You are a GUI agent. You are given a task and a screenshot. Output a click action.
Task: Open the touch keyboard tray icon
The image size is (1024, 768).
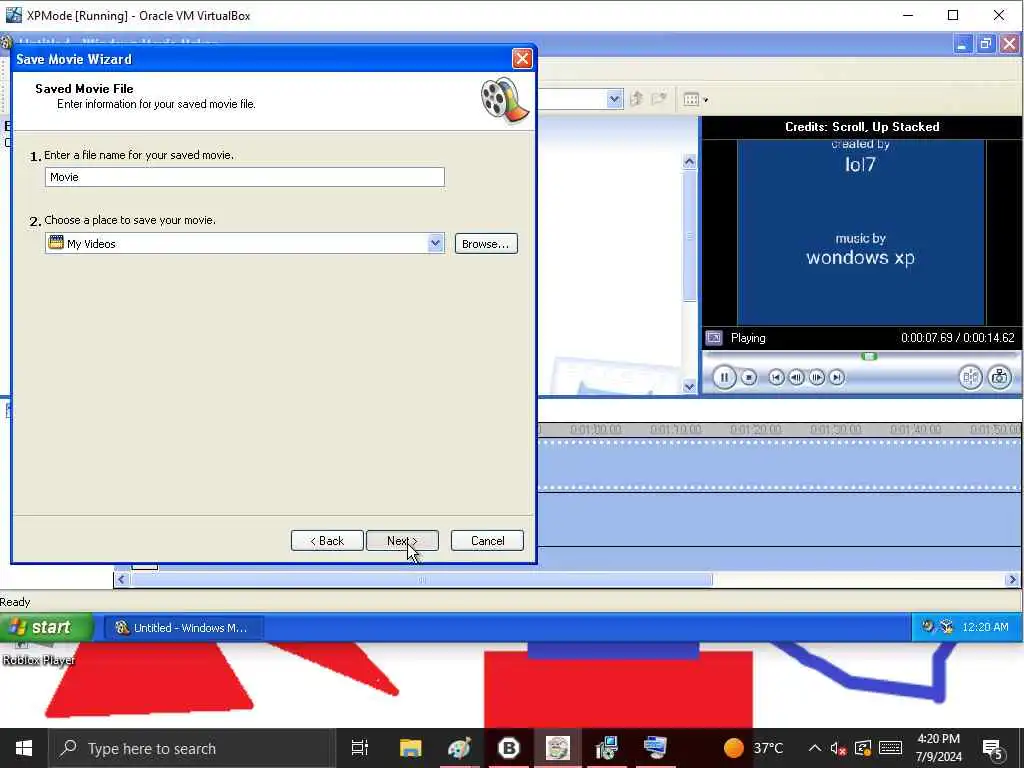tap(890, 748)
